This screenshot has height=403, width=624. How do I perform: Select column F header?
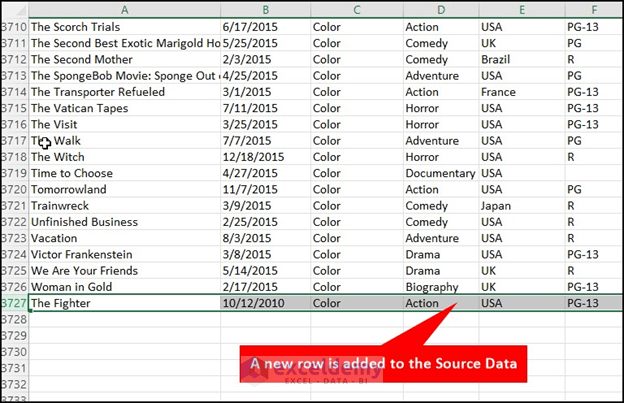pyautogui.click(x=593, y=9)
